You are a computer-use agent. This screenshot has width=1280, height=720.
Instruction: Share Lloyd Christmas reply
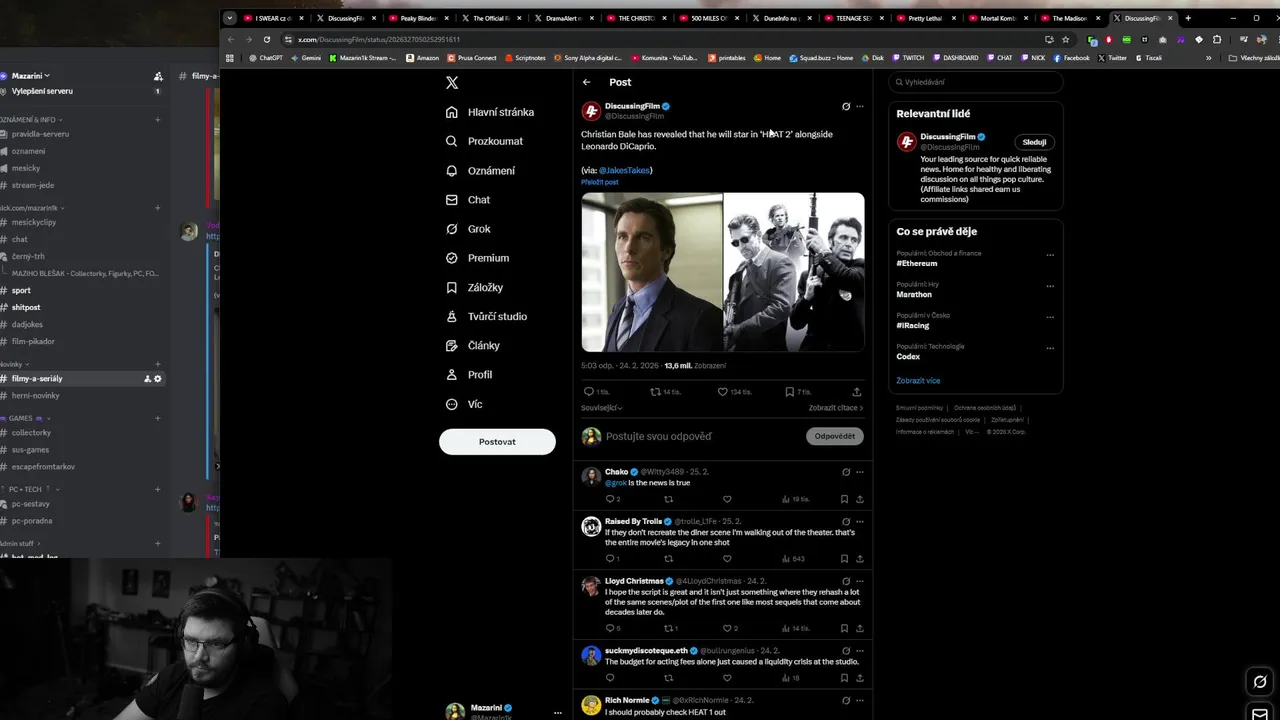click(859, 629)
